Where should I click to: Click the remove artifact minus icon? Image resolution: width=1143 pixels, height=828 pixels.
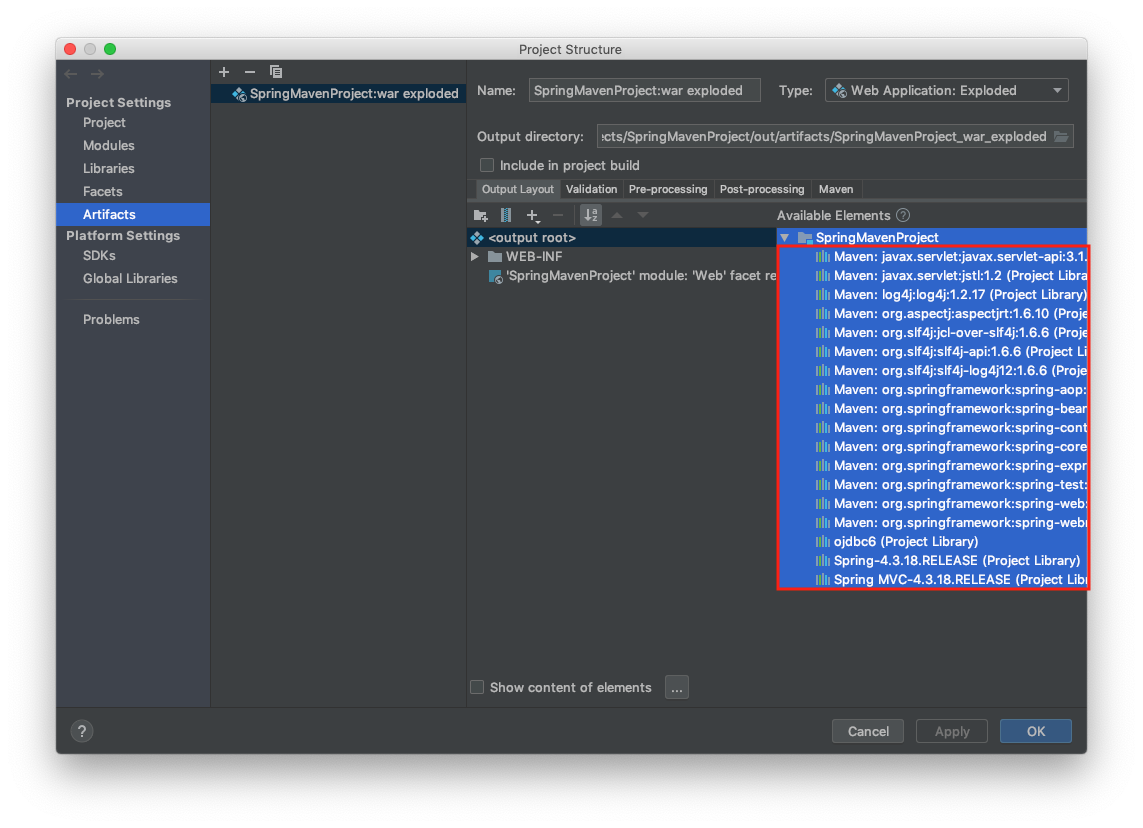(249, 71)
